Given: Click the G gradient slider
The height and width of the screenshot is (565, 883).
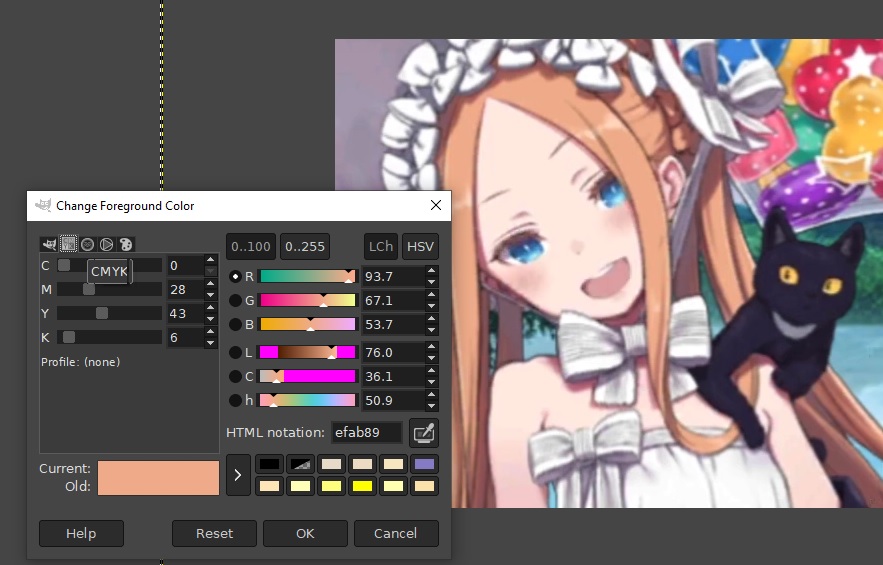Looking at the screenshot, I should [307, 301].
